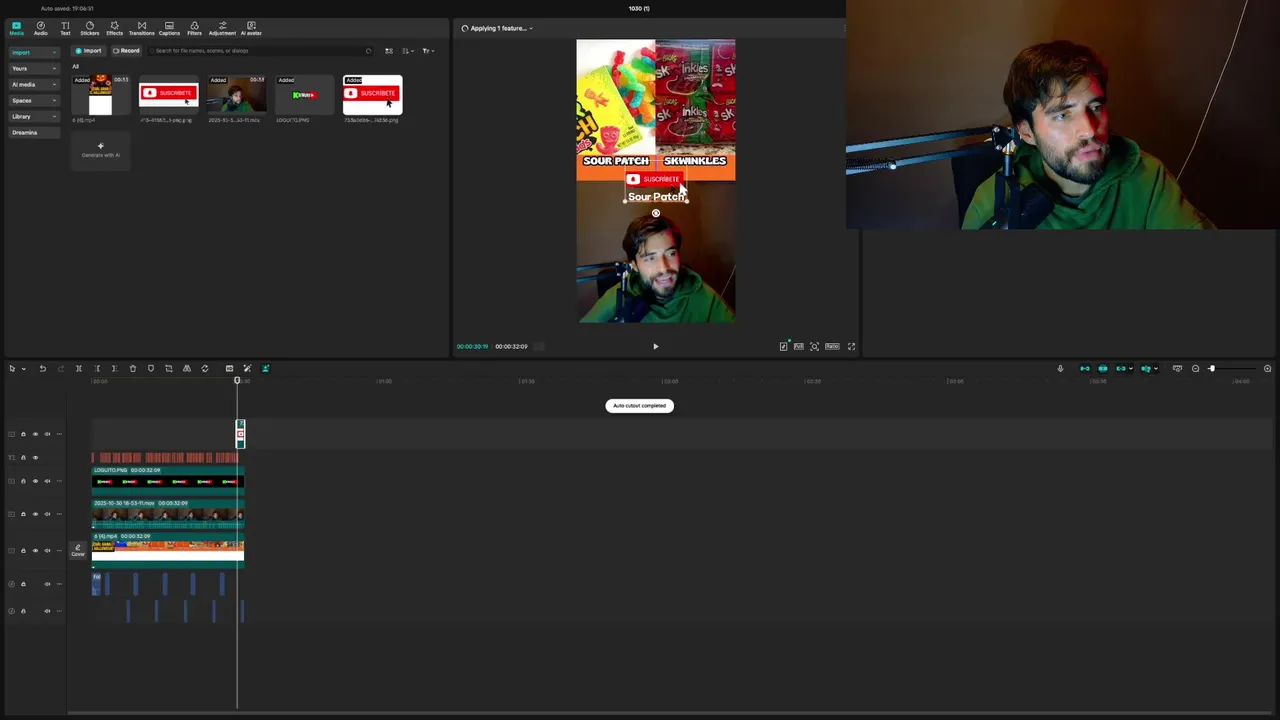This screenshot has width=1280, height=720.
Task: Open the media sort dropdown
Action: pos(408,51)
